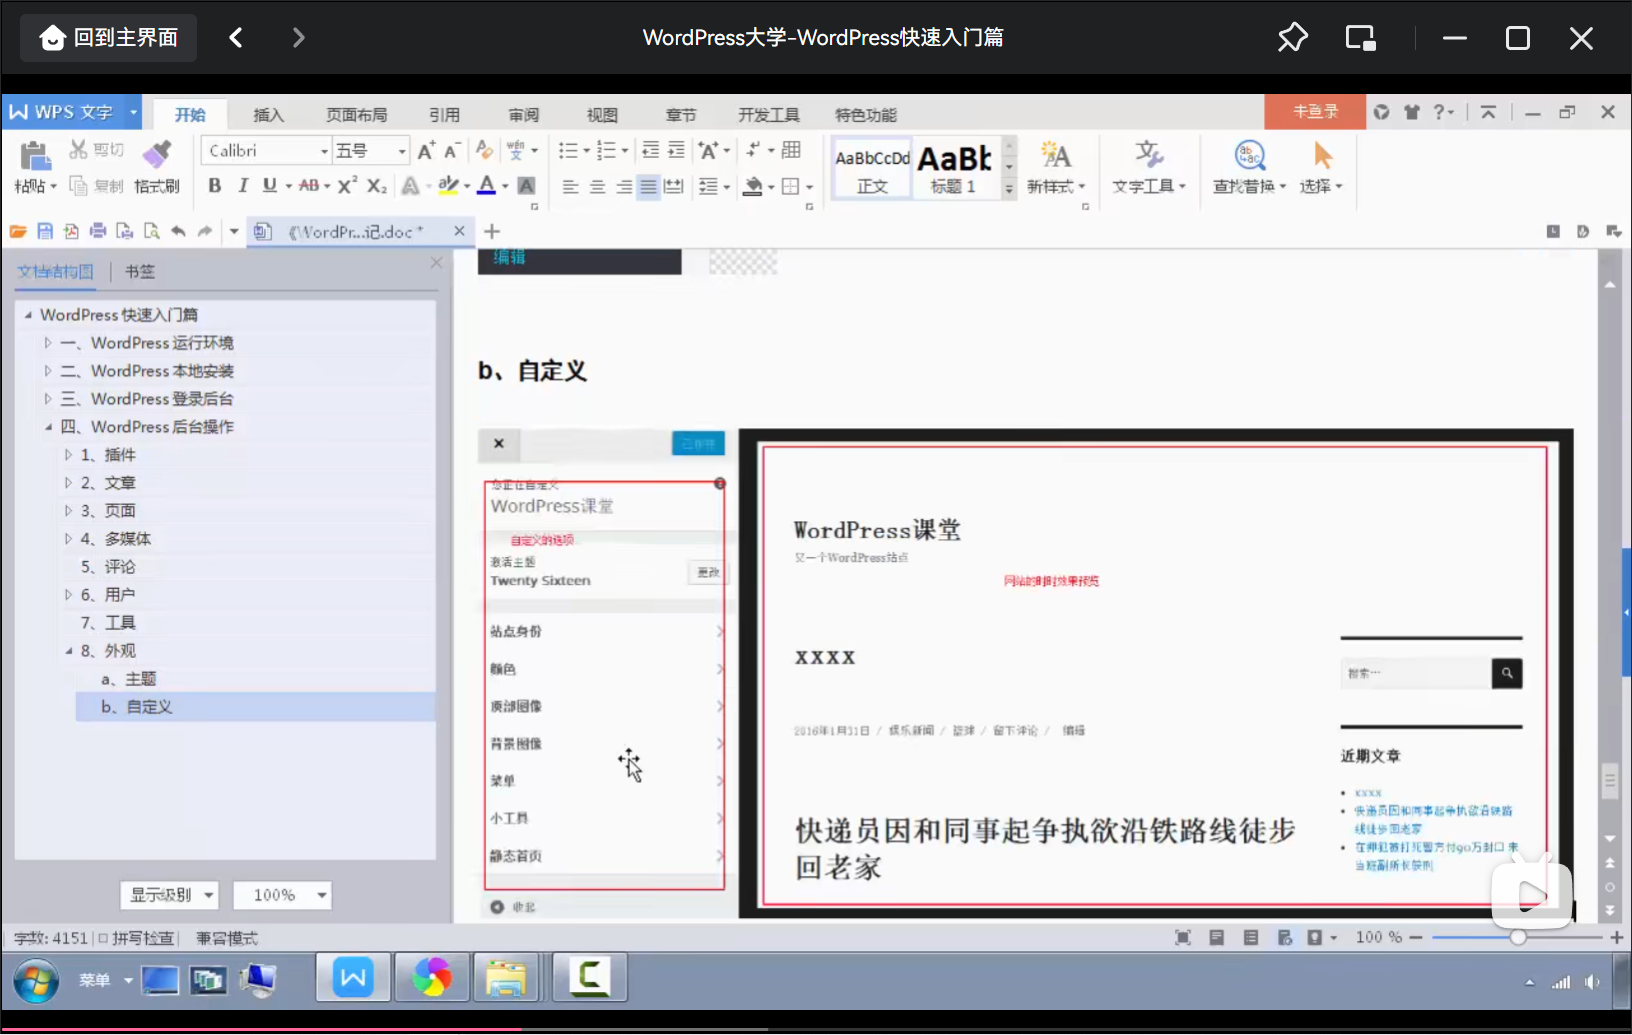Toggle justify alignment
1632x1035 pixels.
648,187
